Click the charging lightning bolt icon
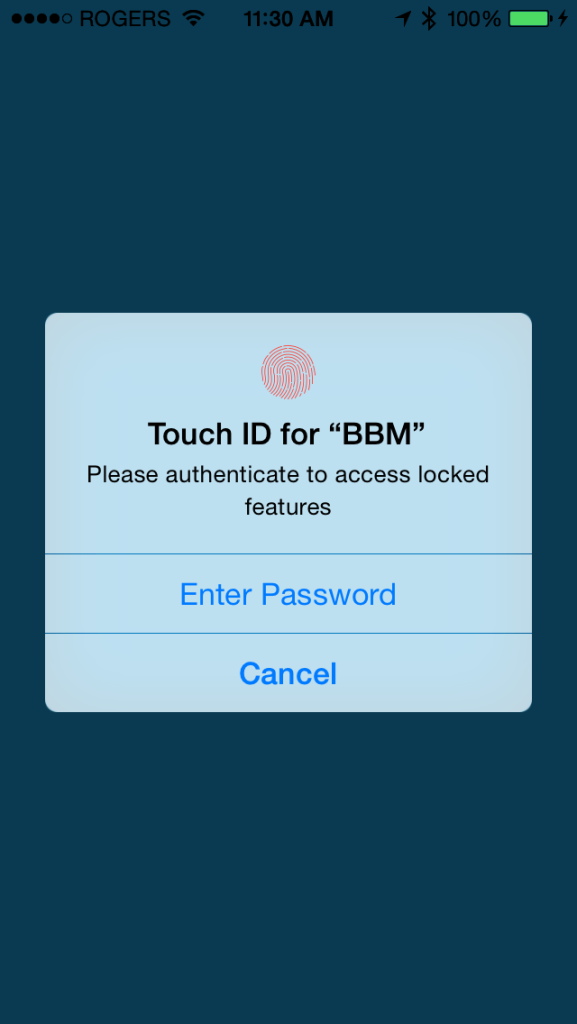The height and width of the screenshot is (1024, 577). tap(563, 18)
